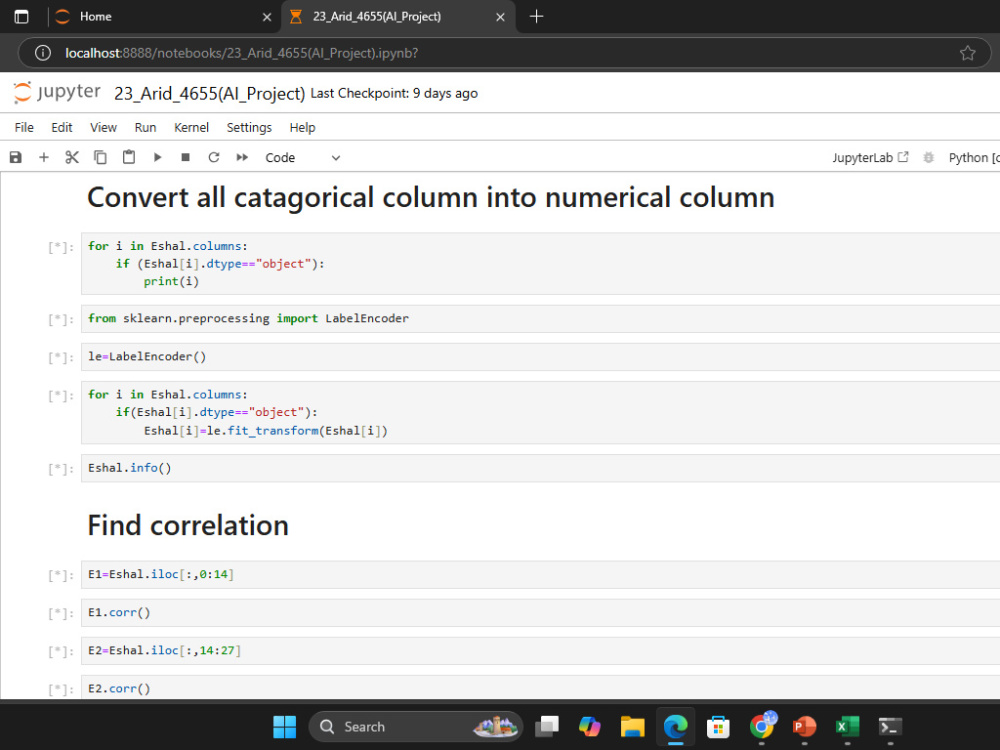The width and height of the screenshot is (1000, 750).
Task: Rename notebook title 23_Arid_4655(AI_Project)
Action: 210,93
